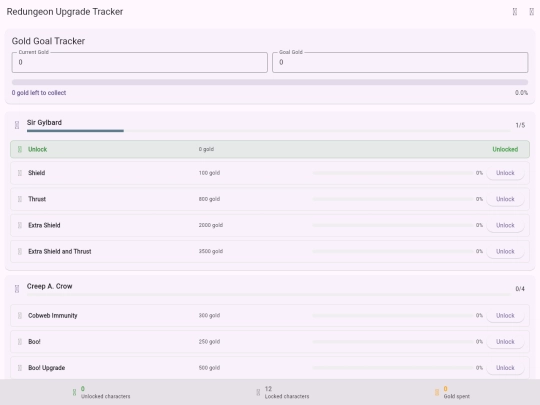The image size is (540, 405).
Task: Unlock the Extra Shield upgrade
Action: click(505, 225)
